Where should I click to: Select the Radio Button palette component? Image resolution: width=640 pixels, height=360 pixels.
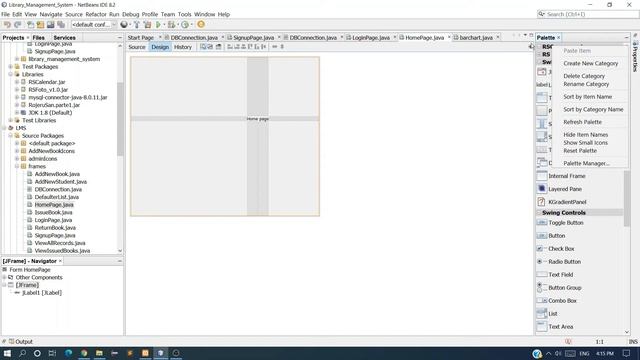pyautogui.click(x=564, y=262)
